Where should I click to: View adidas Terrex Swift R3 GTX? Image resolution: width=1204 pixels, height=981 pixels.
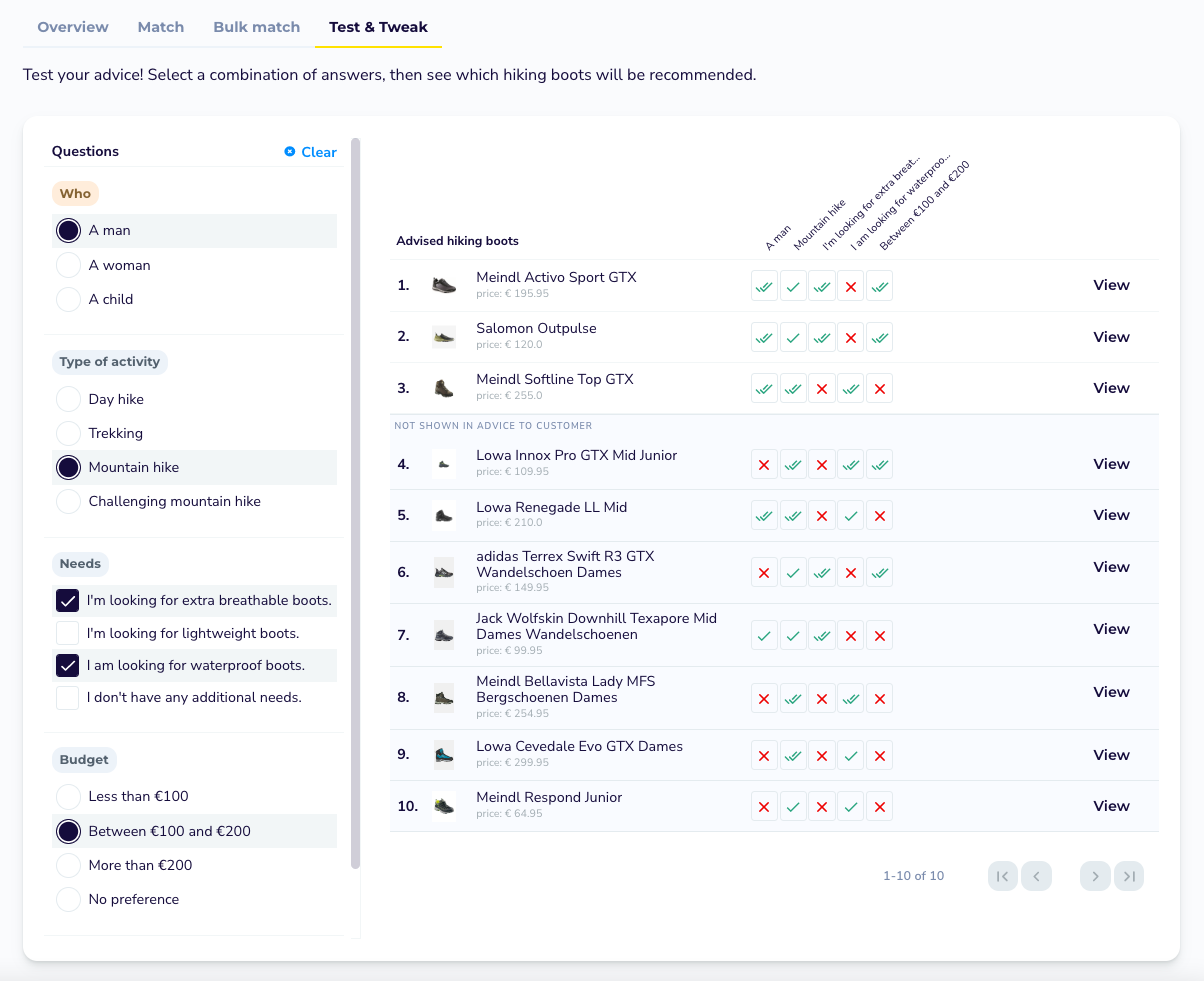tap(1111, 567)
